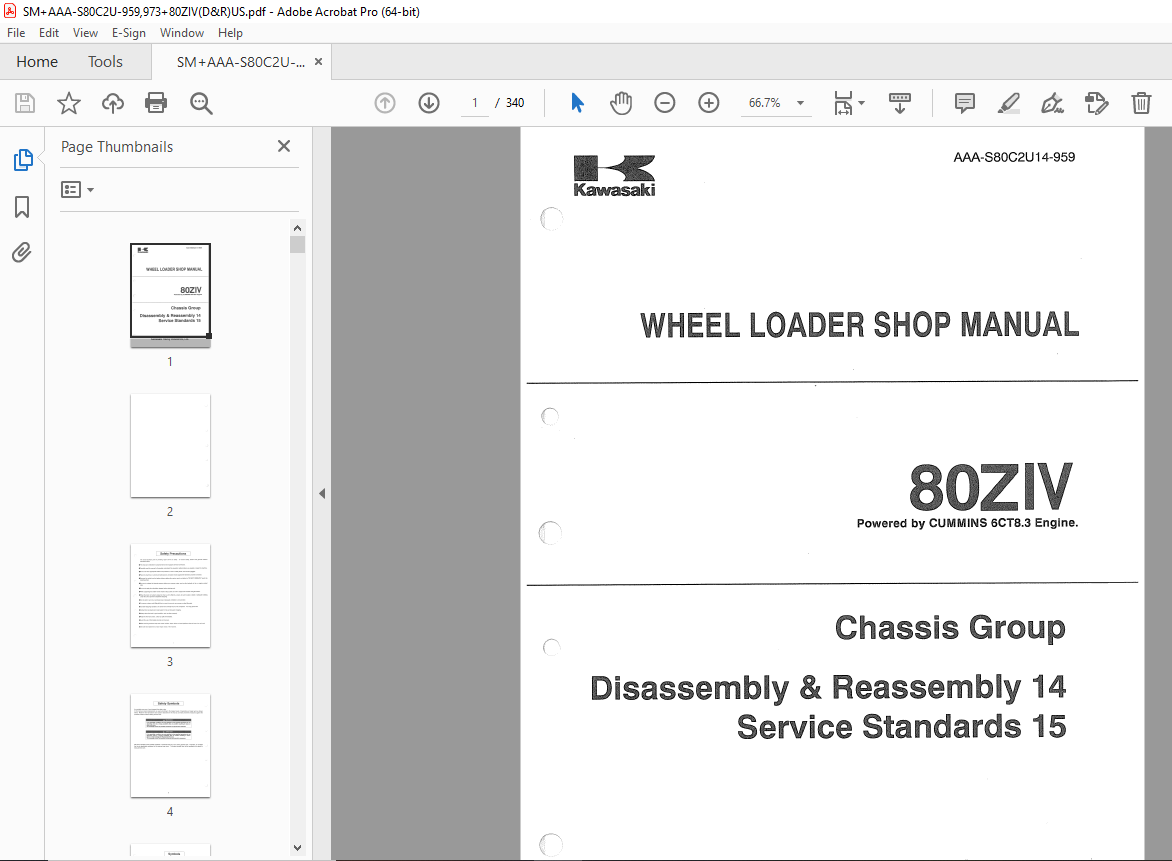Open the Window menu
This screenshot has height=861, width=1172.
(x=182, y=33)
